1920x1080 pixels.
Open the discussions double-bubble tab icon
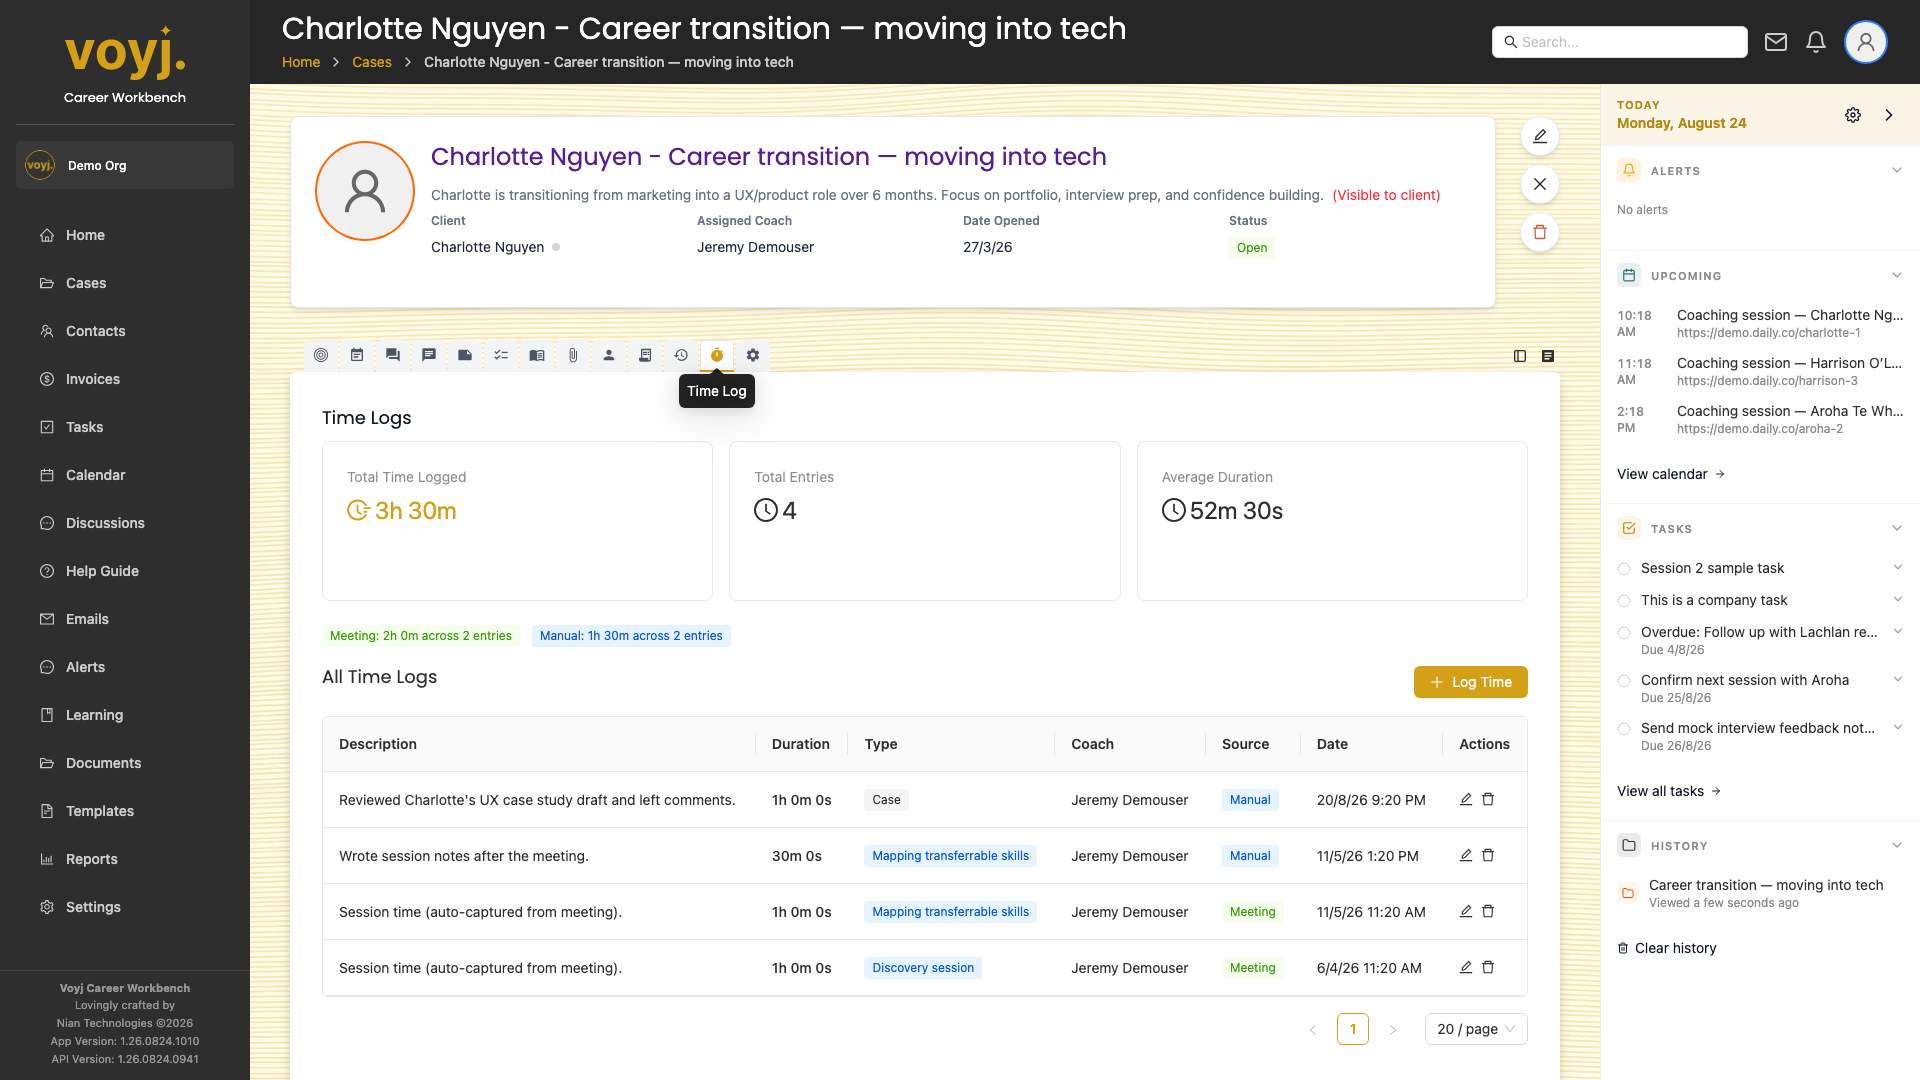point(393,355)
